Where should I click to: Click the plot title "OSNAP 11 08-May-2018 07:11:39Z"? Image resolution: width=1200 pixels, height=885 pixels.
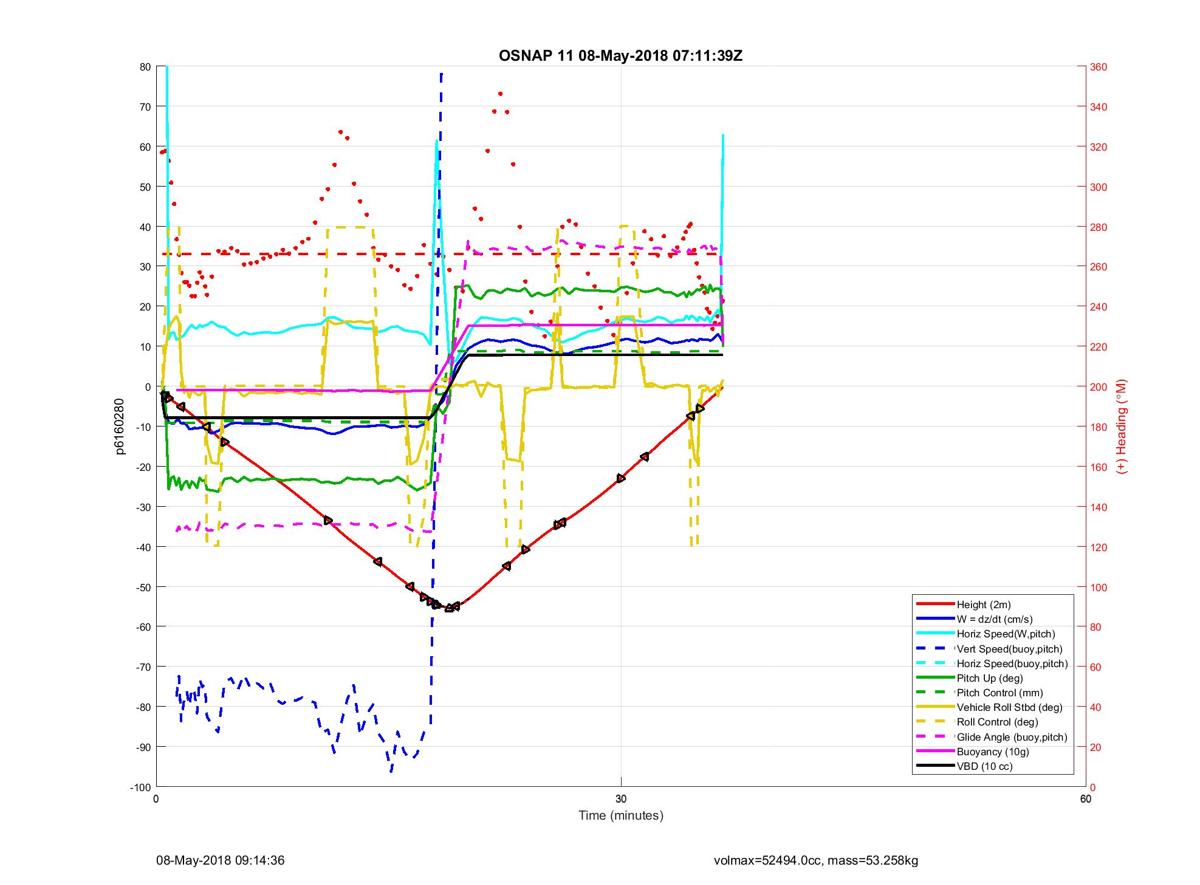(x=620, y=55)
